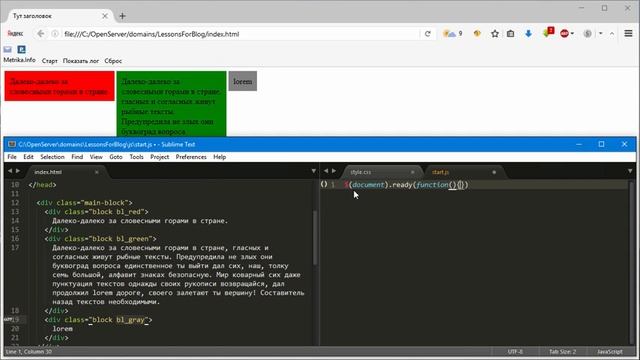Click the gray lorem block on the page
The width and height of the screenshot is (640, 360).
(242, 81)
